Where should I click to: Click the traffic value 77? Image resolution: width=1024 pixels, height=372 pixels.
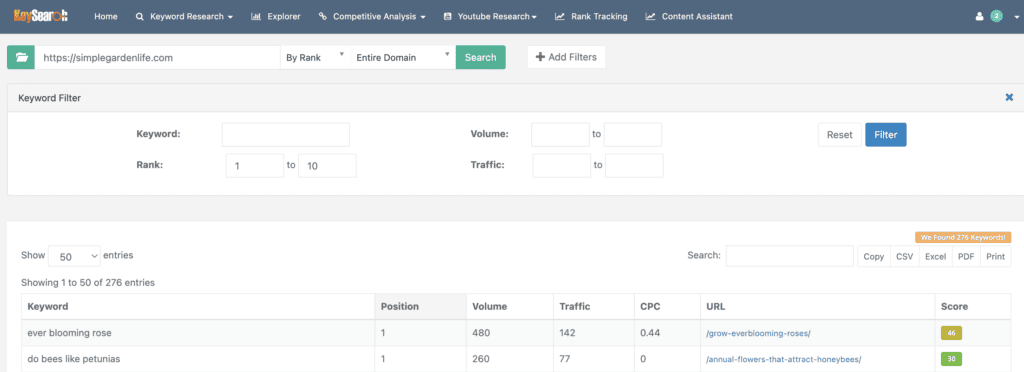point(565,359)
